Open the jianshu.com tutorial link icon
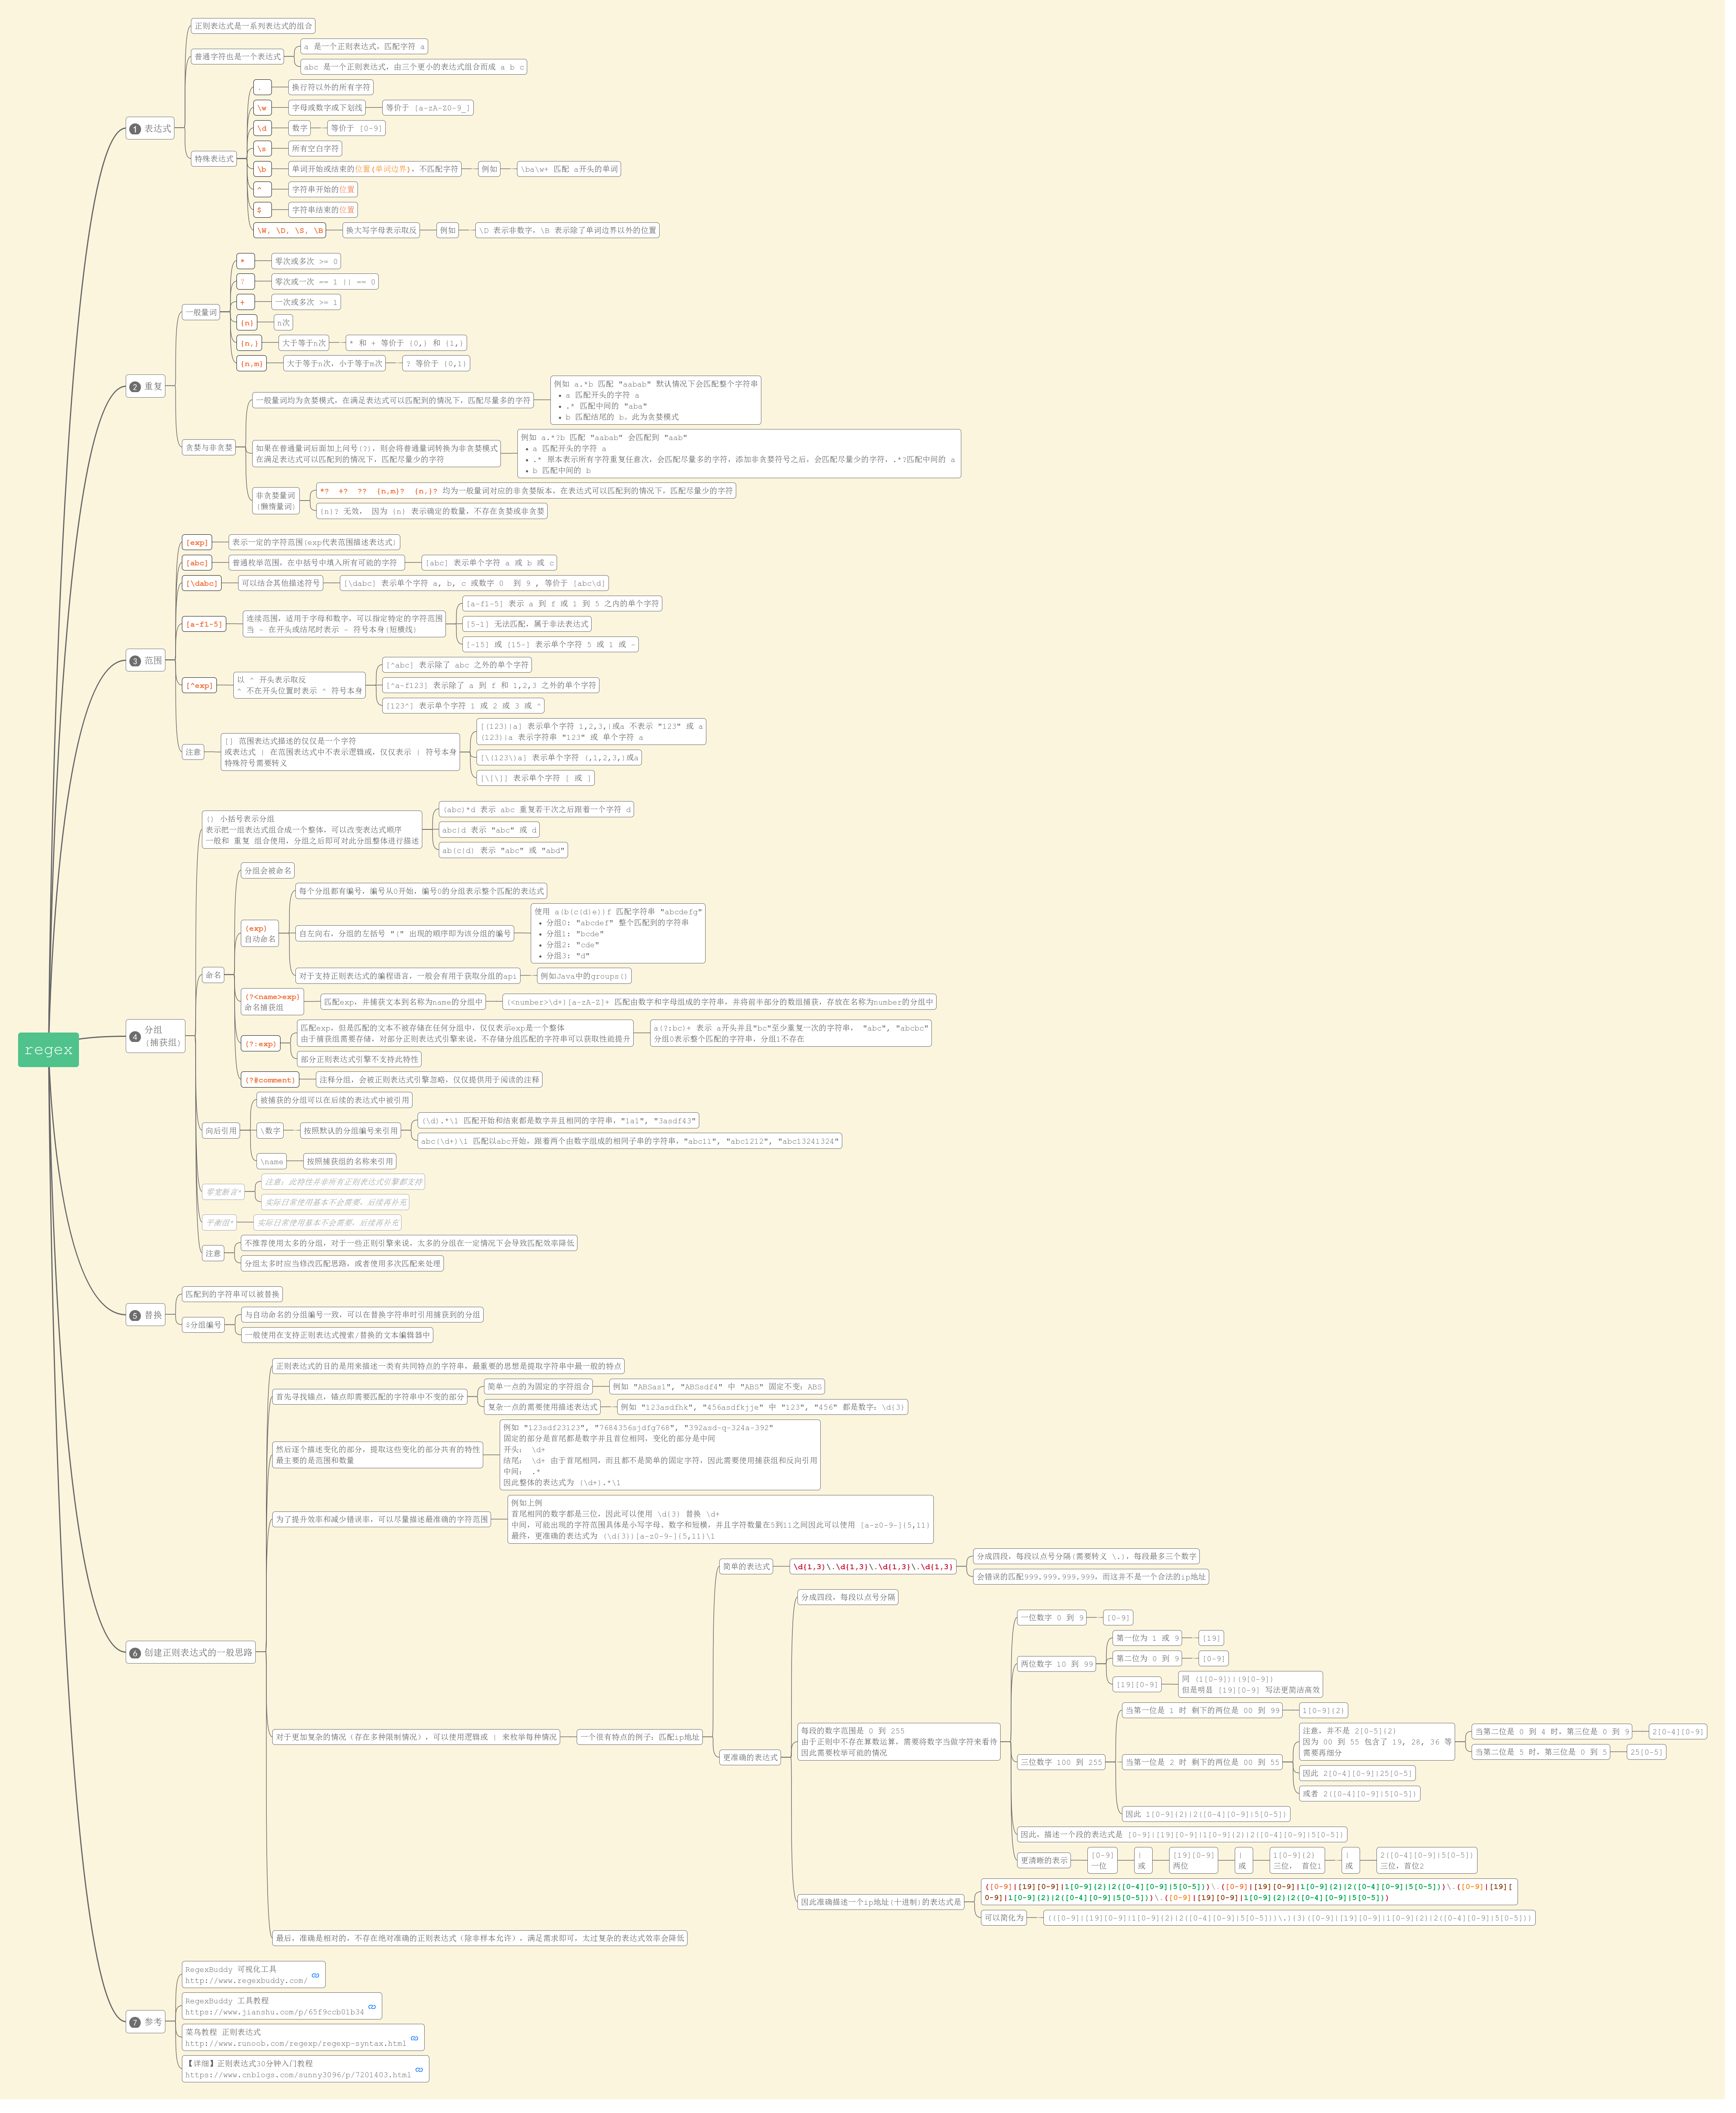This screenshot has width=1736, height=2113. coord(372,2006)
